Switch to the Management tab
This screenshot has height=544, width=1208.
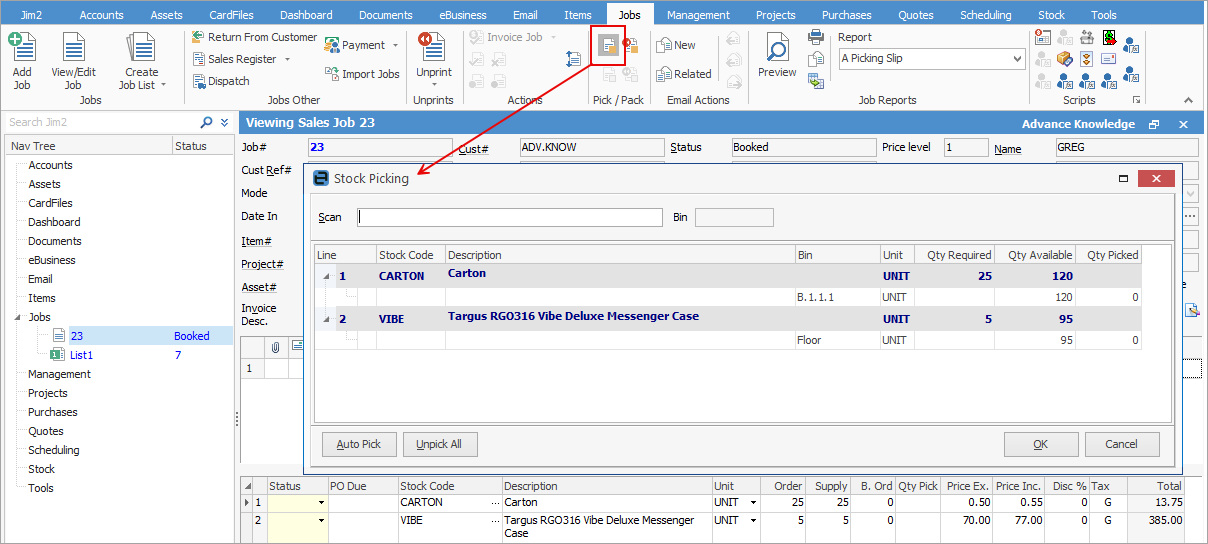click(x=698, y=15)
